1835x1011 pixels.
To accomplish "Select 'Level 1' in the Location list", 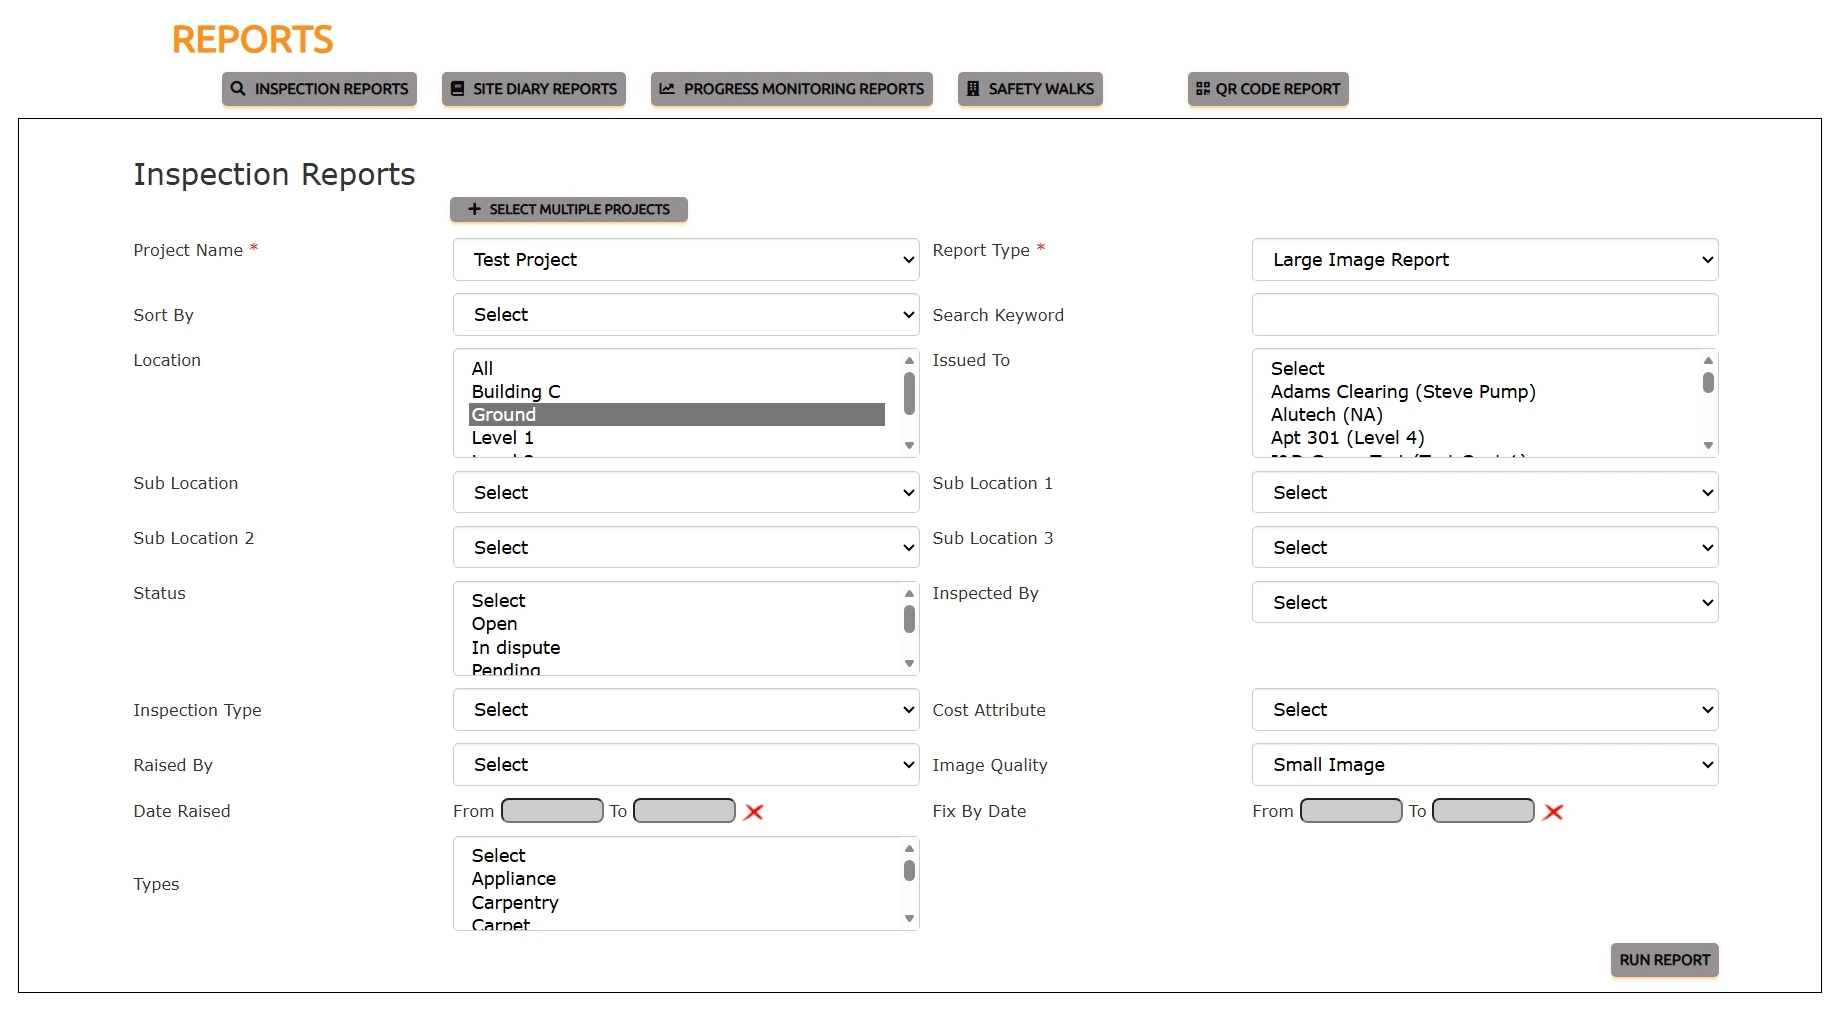I will tap(677, 438).
